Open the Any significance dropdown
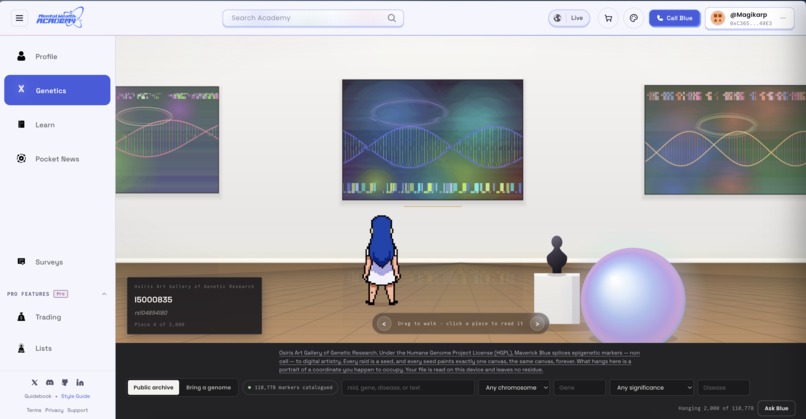This screenshot has height=419, width=806. point(651,388)
